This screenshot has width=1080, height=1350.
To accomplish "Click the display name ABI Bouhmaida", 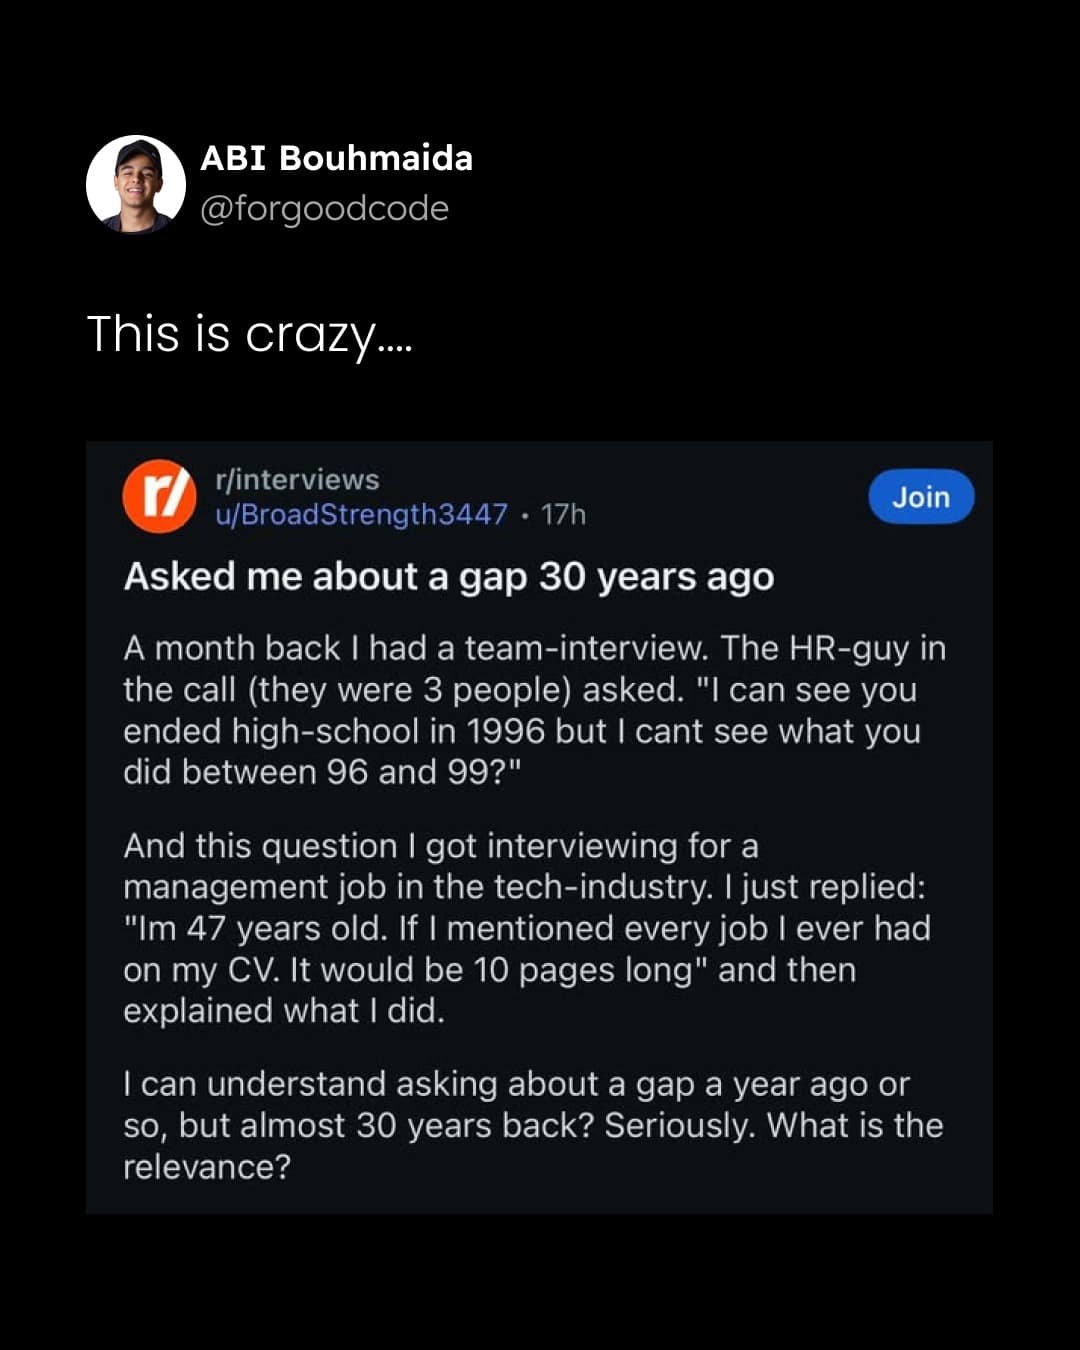I will tap(335, 158).
